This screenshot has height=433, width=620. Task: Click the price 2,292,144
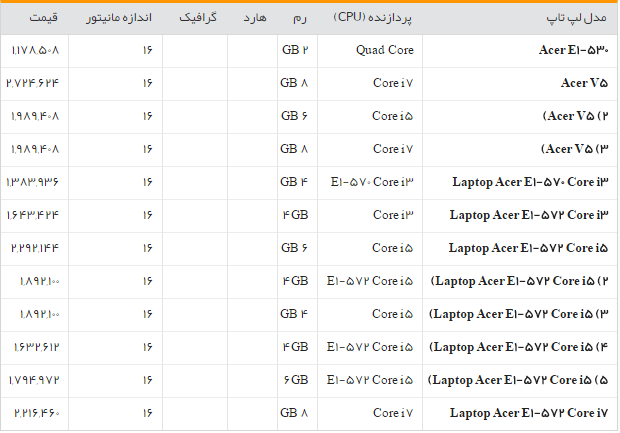click(35, 248)
